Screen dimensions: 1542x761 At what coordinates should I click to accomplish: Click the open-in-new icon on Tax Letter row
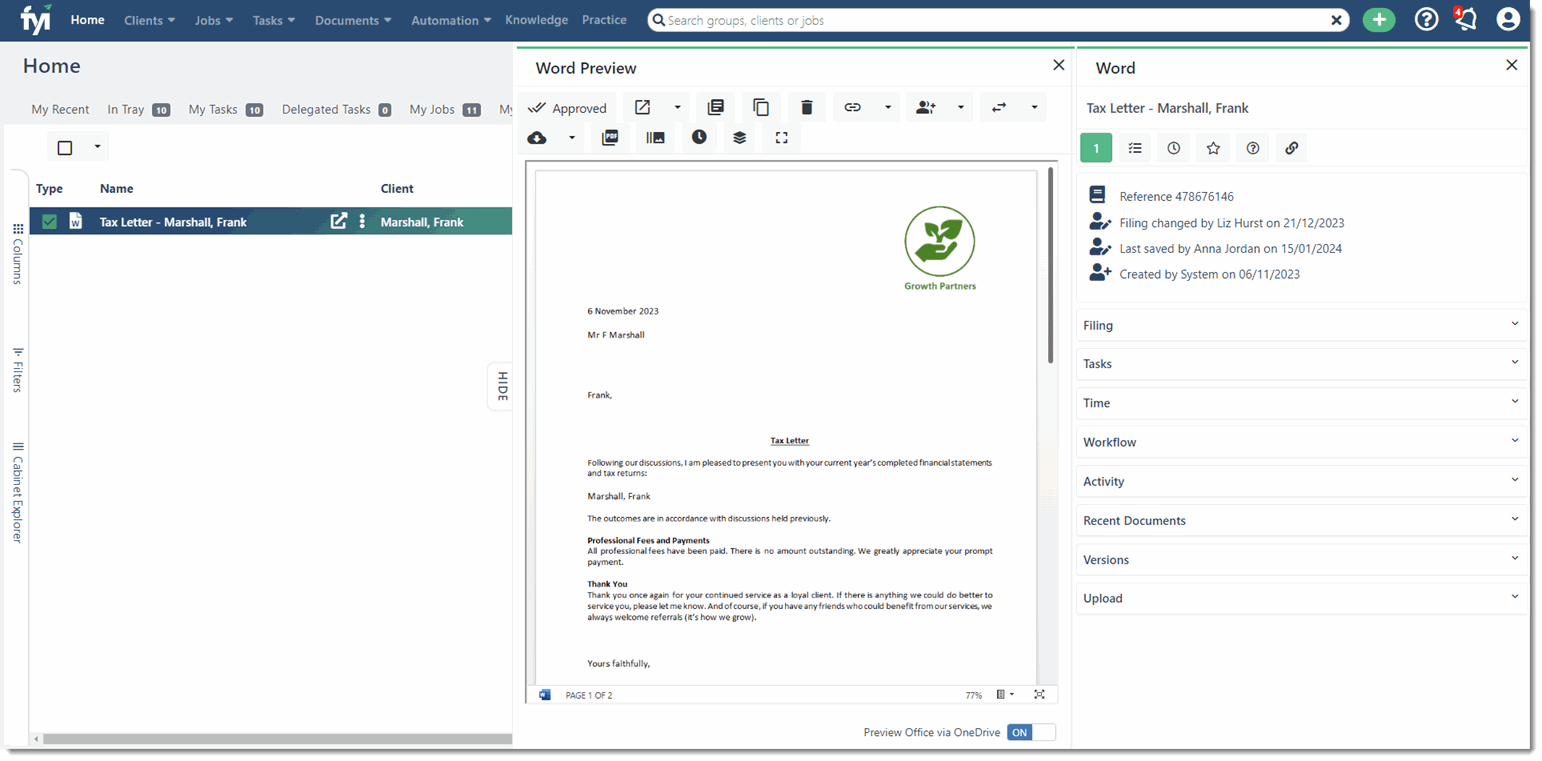[339, 222]
